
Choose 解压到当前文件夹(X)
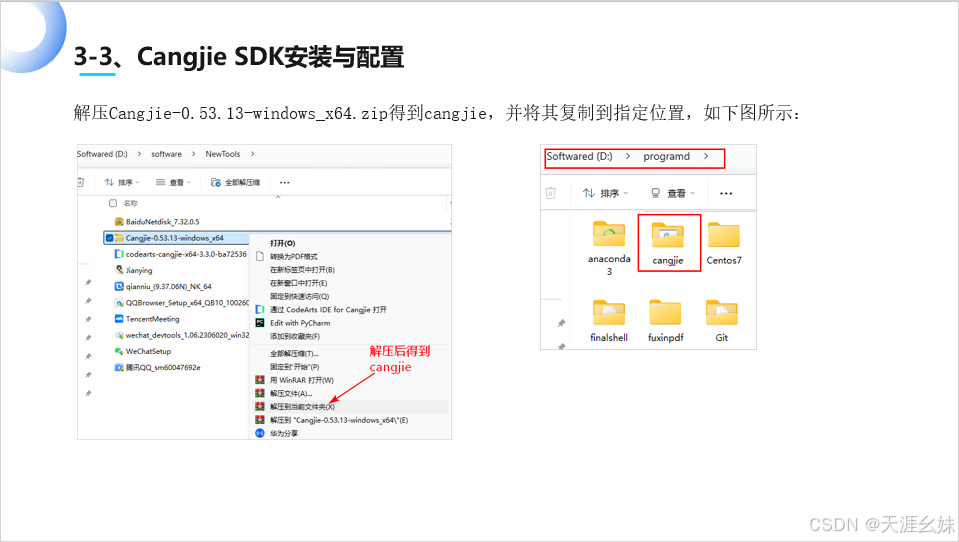[302, 407]
